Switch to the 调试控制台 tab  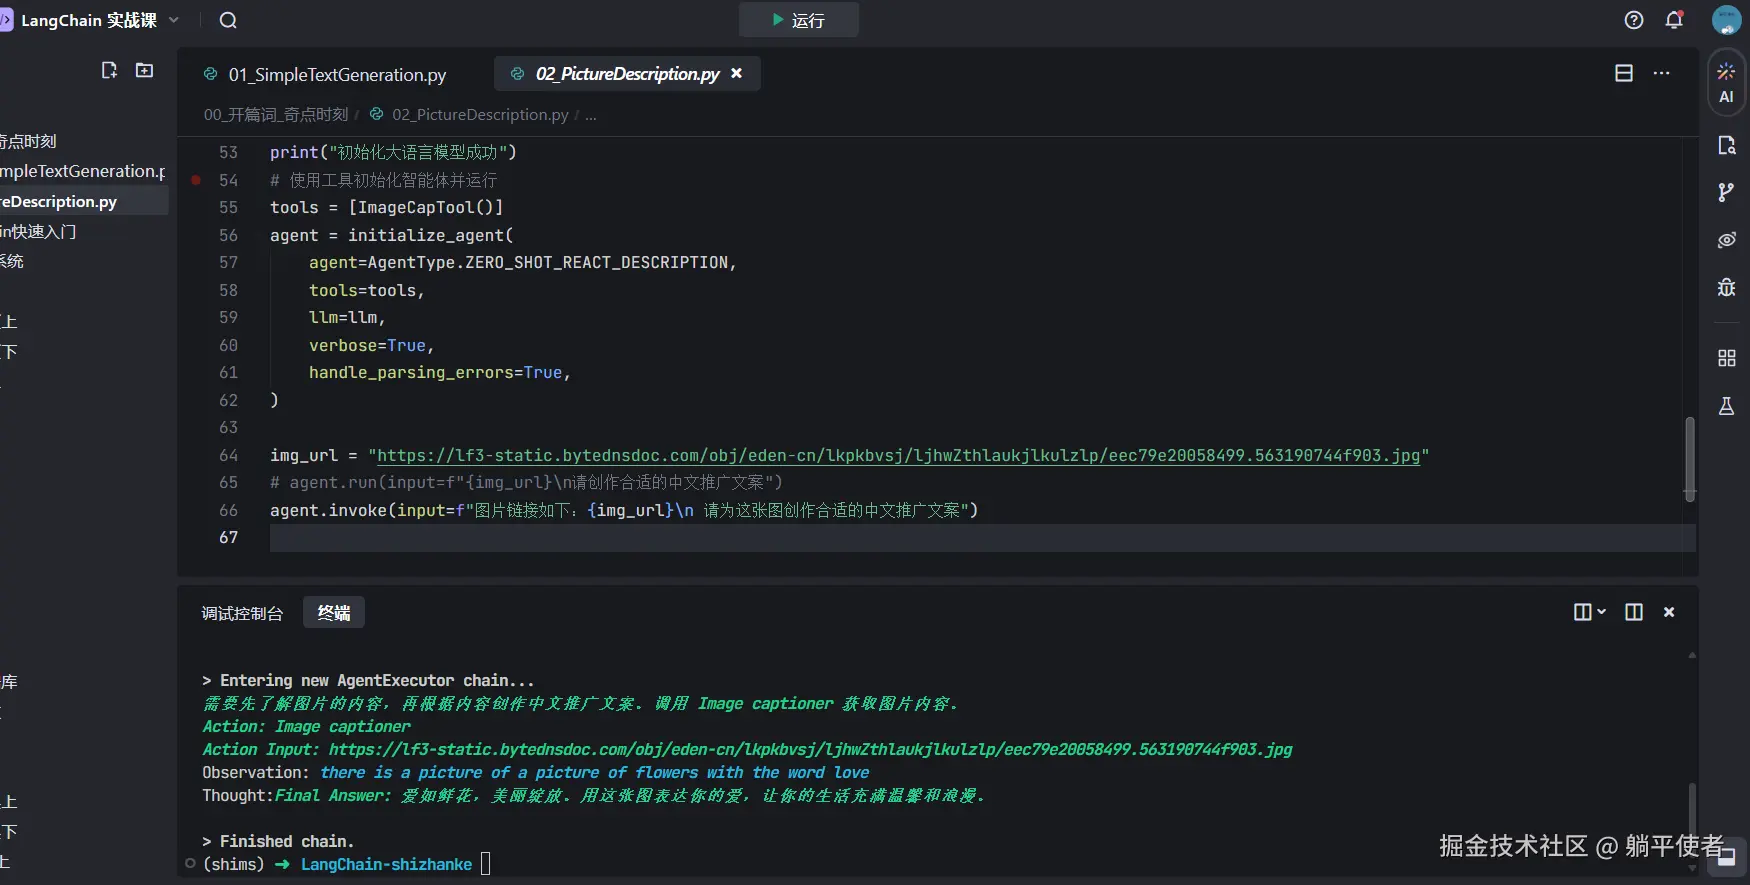[242, 613]
